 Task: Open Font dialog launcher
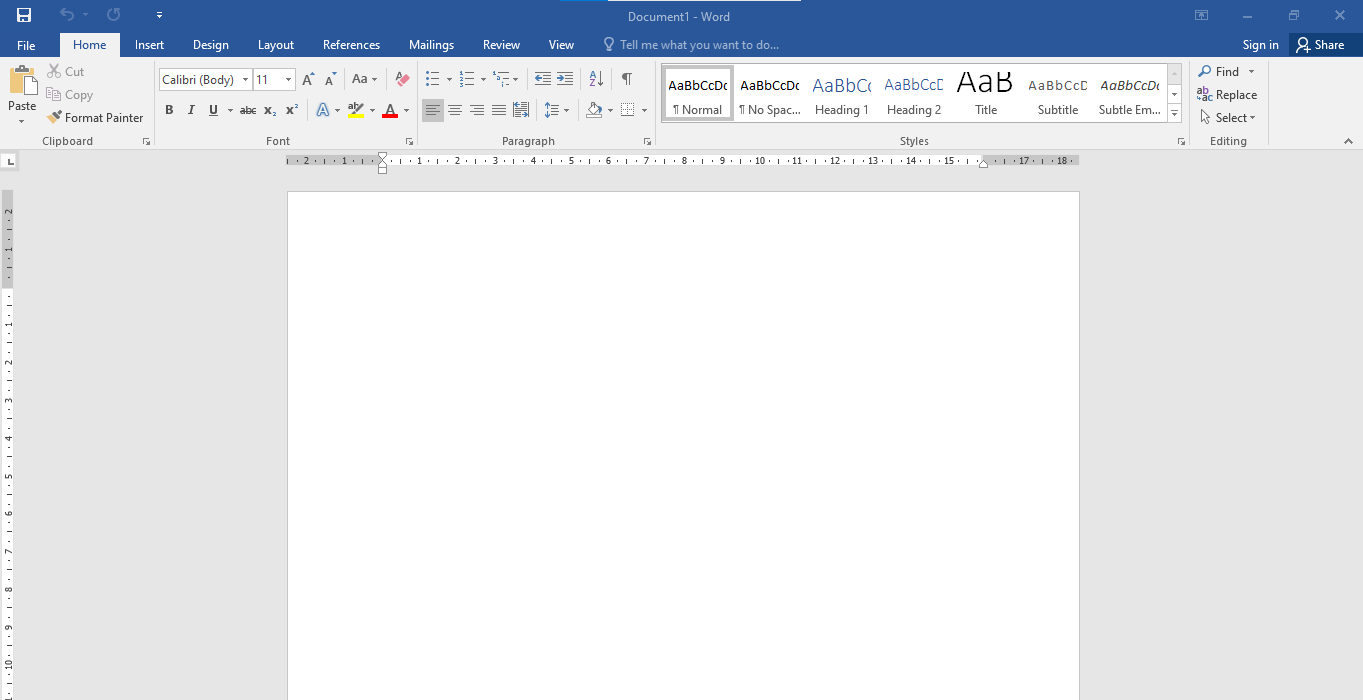pos(409,142)
